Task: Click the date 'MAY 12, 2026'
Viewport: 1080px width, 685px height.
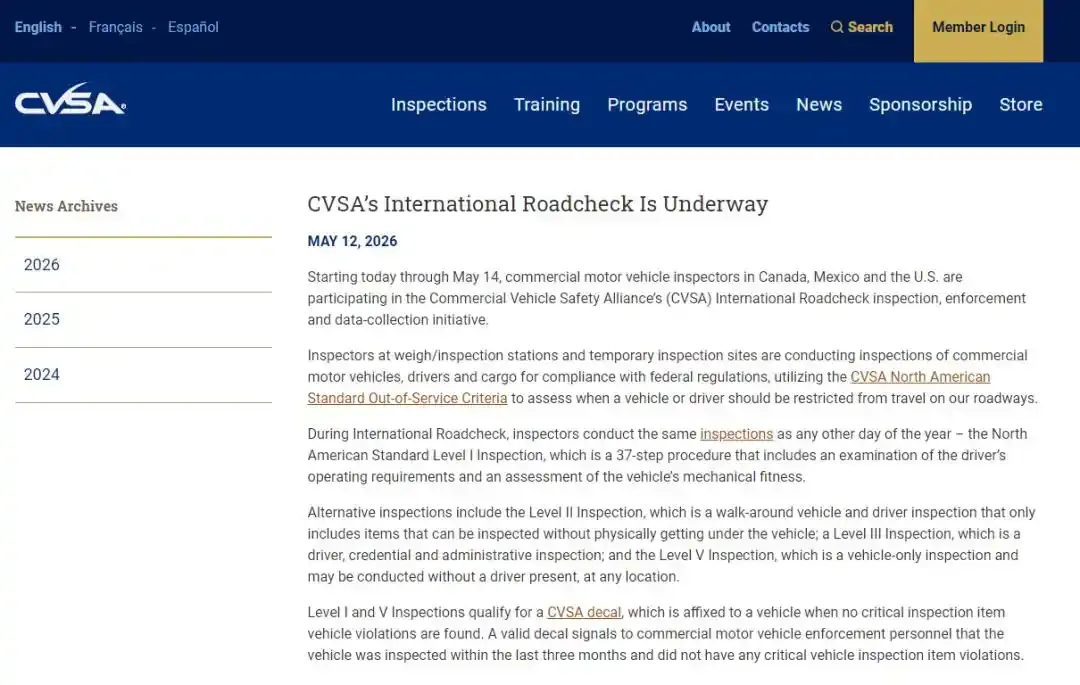Action: coord(352,241)
